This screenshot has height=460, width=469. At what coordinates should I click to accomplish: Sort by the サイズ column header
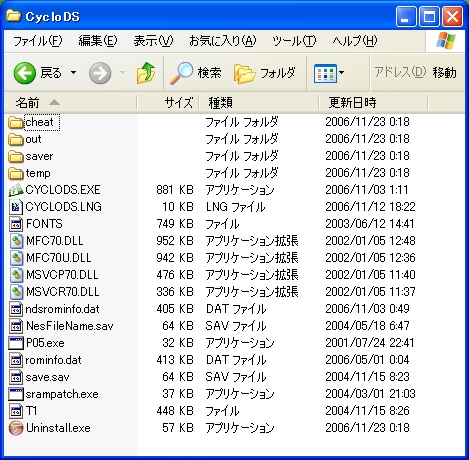click(168, 103)
